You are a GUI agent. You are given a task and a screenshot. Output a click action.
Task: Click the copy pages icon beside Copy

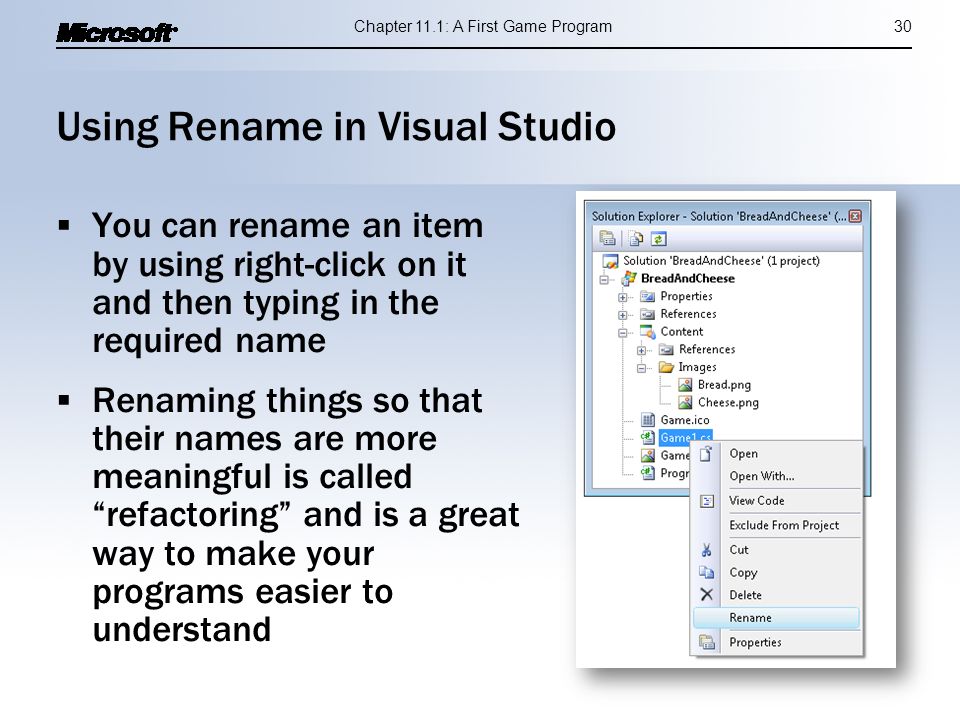point(707,572)
